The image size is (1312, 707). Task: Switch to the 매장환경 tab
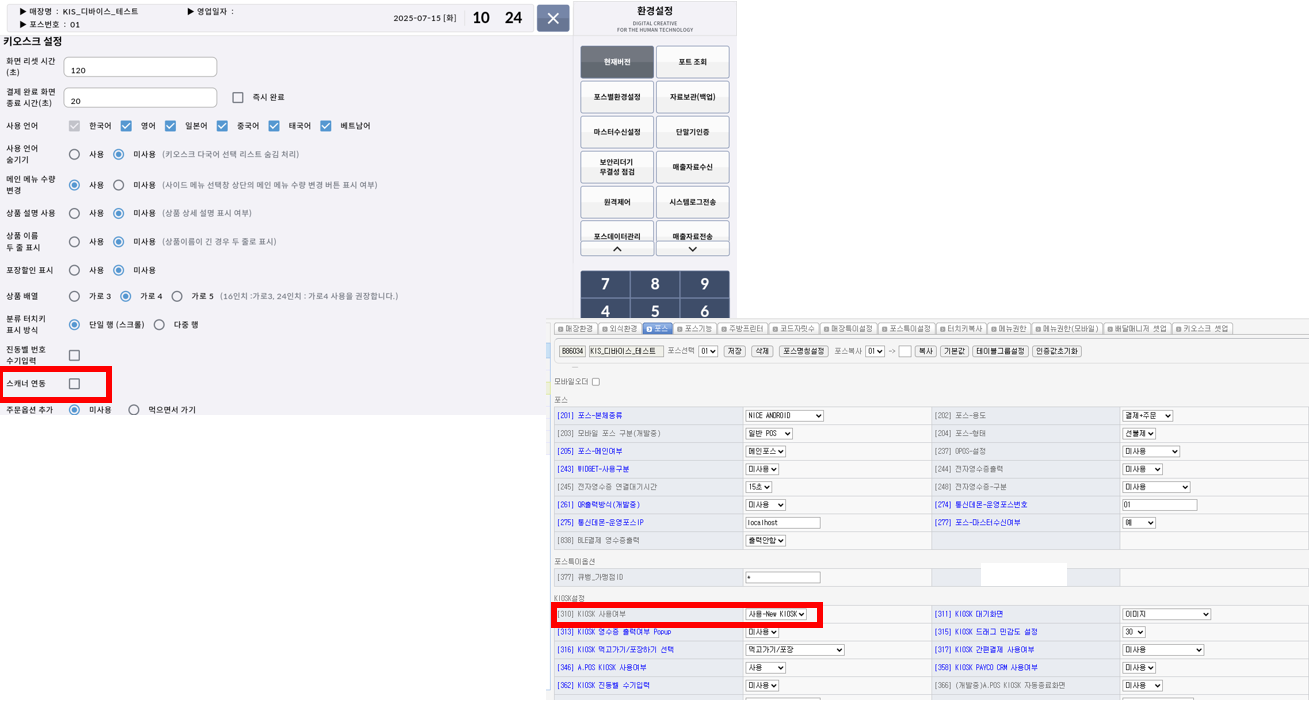pyautogui.click(x=575, y=328)
